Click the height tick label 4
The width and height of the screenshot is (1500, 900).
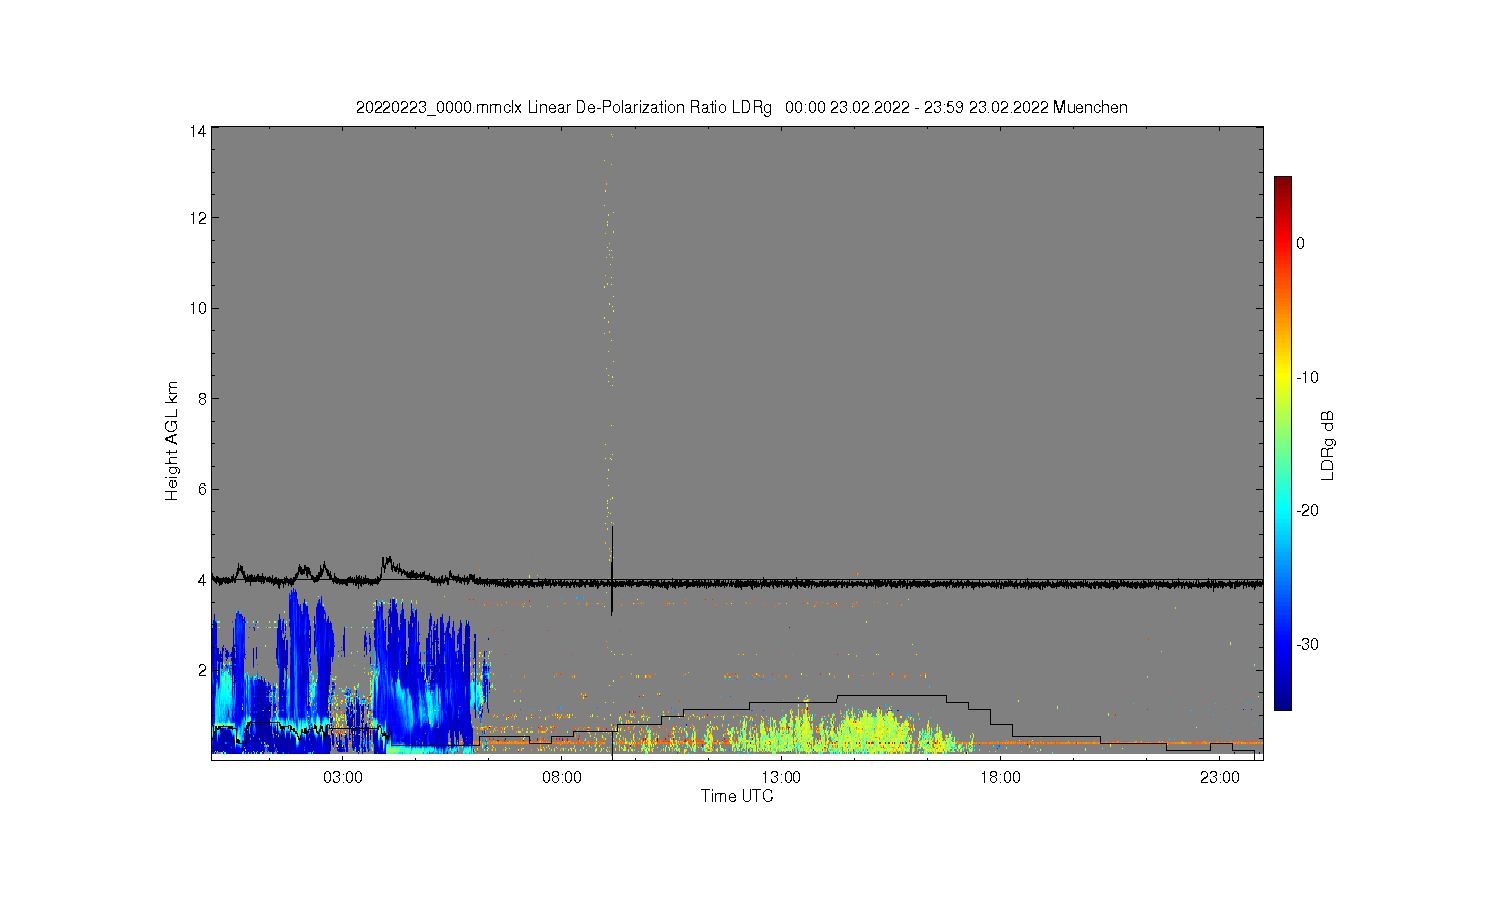click(202, 579)
